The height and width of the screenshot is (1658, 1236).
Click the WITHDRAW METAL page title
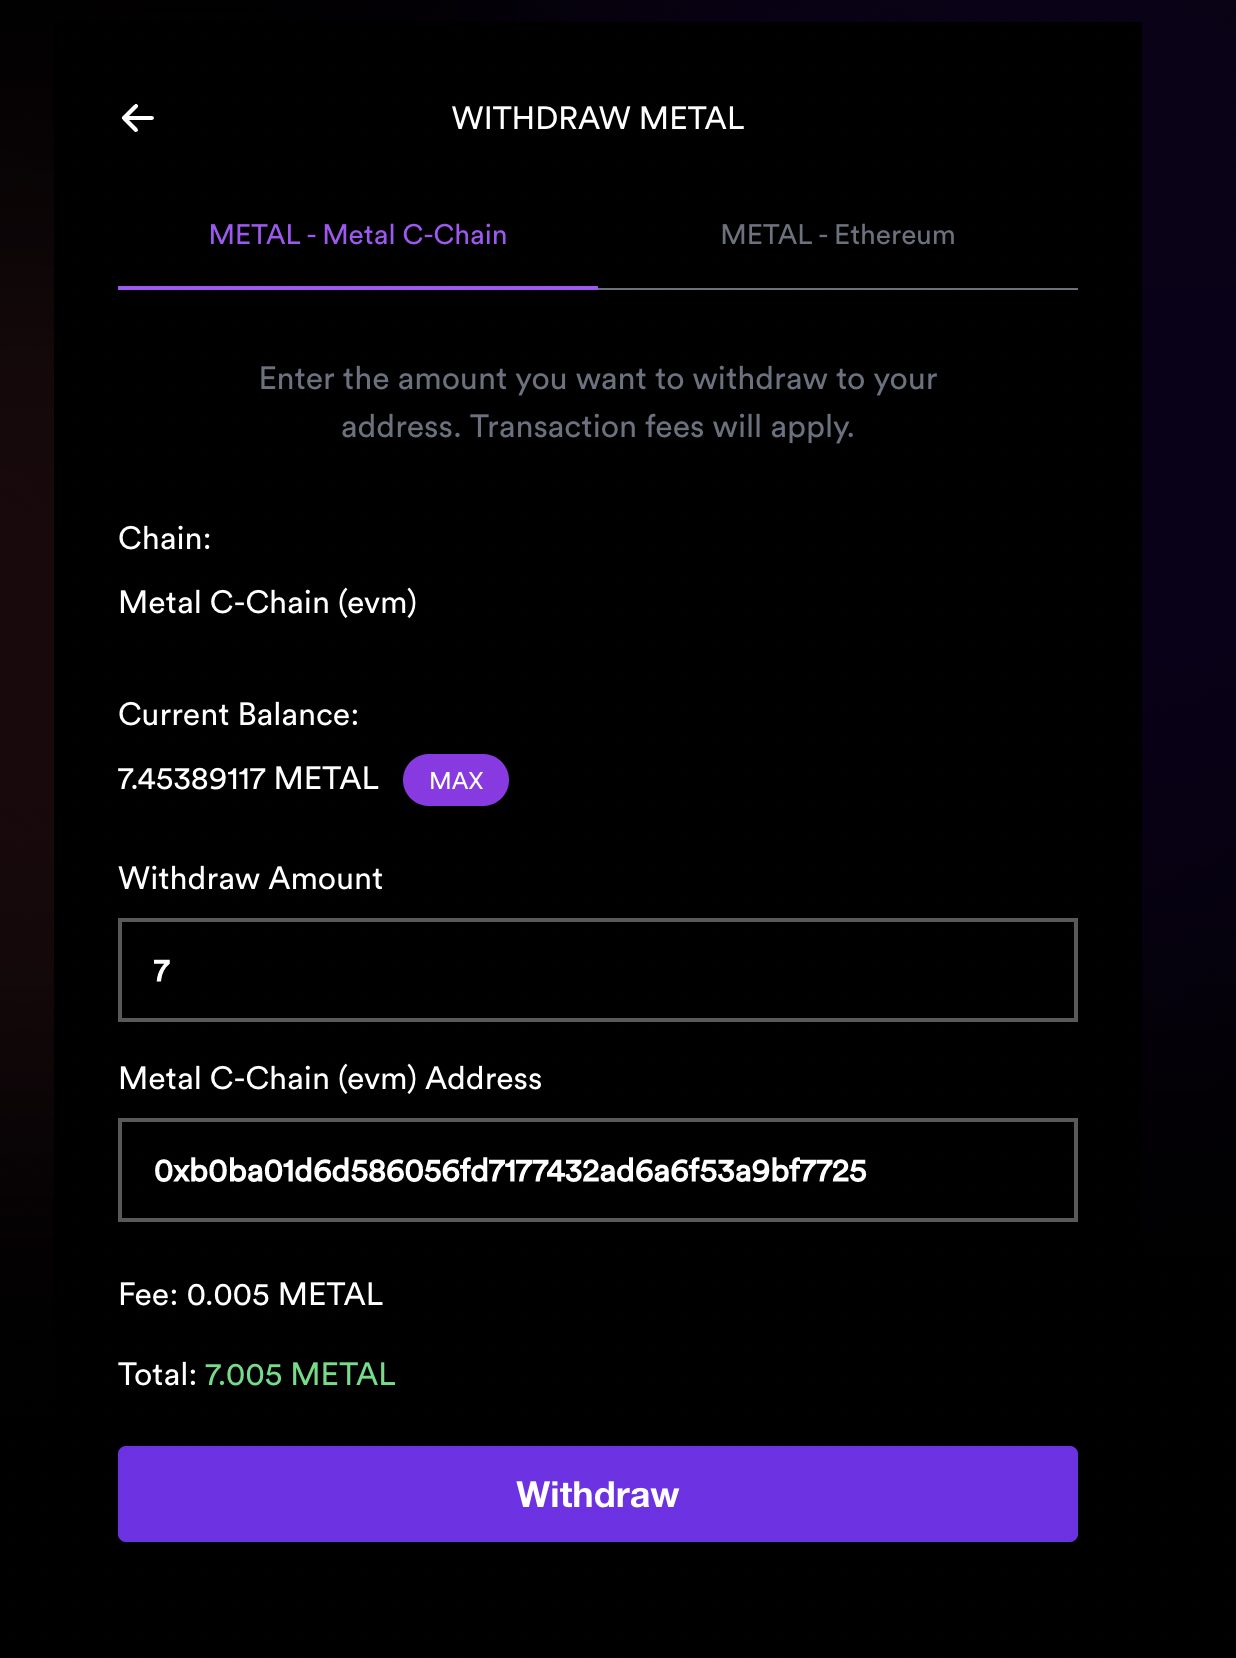pos(598,117)
